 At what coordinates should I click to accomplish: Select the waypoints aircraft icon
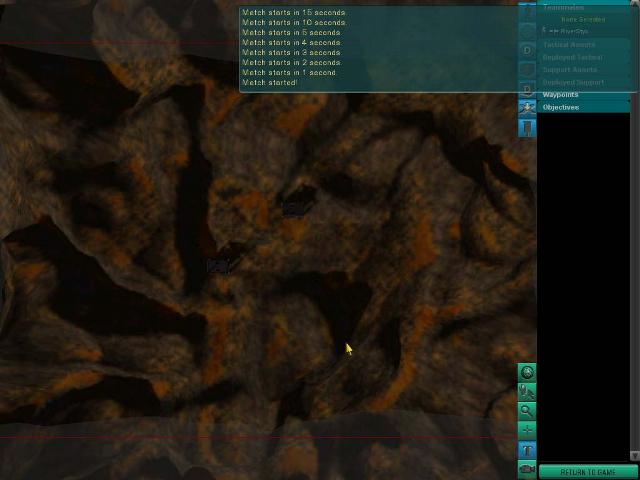527,108
